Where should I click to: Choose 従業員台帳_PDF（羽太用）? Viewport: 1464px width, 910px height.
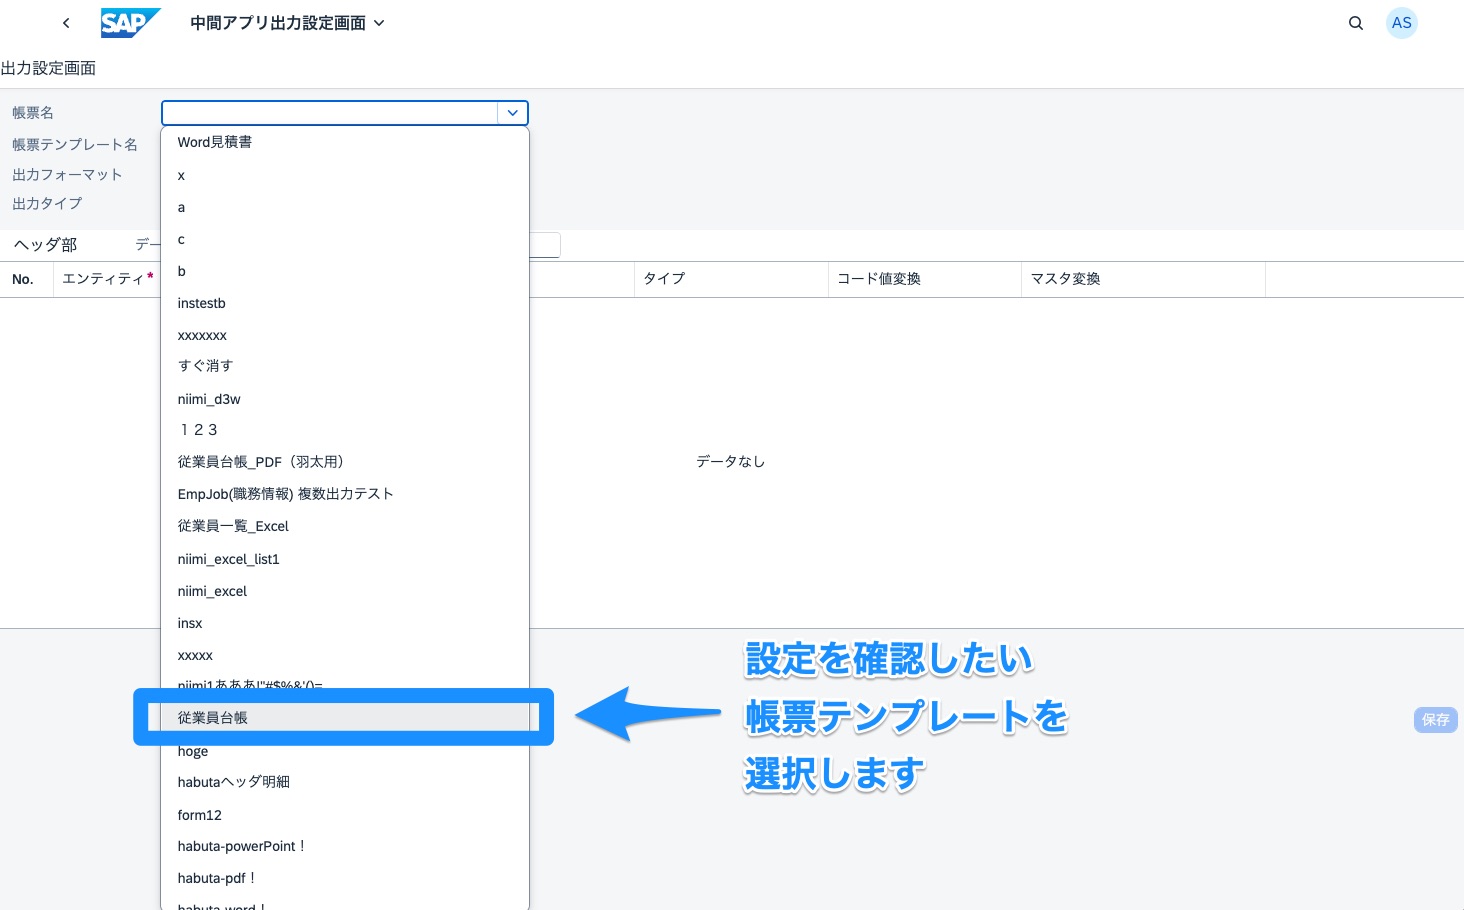coord(345,462)
